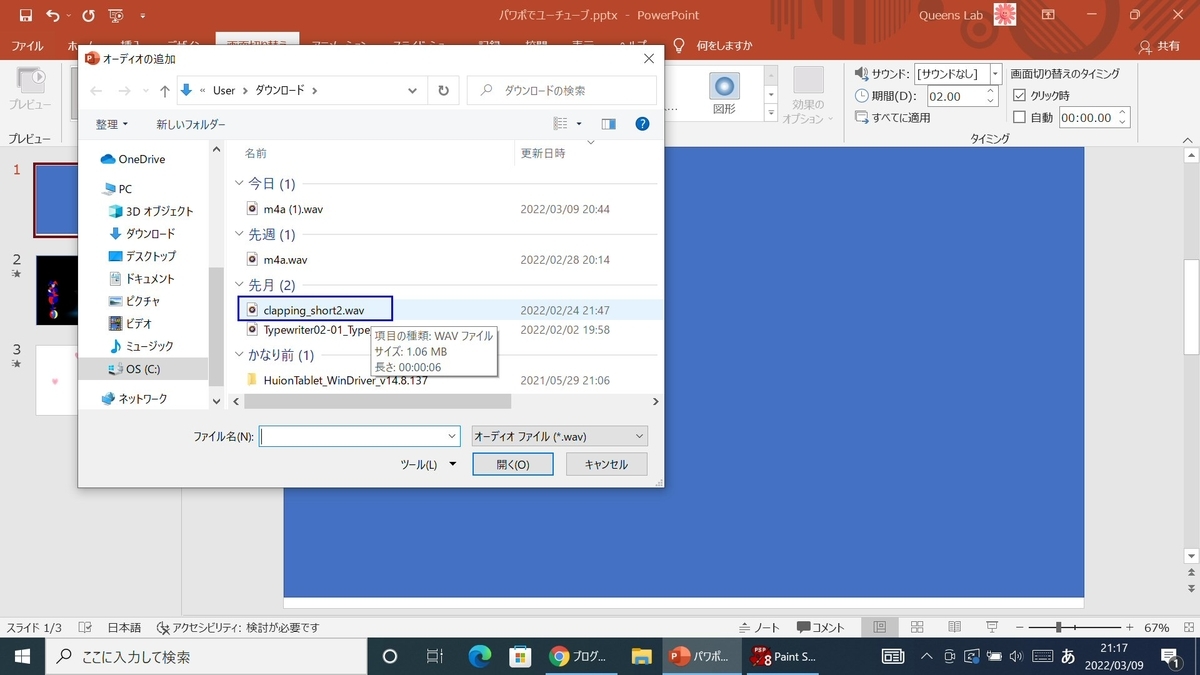Image resolution: width=1200 pixels, height=675 pixels.
Task: Enable the 自動 timing checkbox
Action: pyautogui.click(x=1022, y=117)
